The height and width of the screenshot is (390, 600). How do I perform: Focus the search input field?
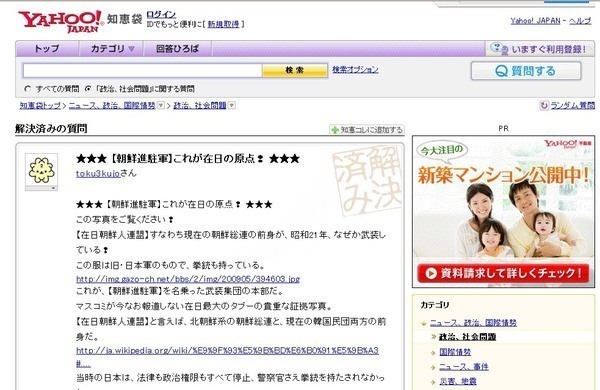point(142,70)
